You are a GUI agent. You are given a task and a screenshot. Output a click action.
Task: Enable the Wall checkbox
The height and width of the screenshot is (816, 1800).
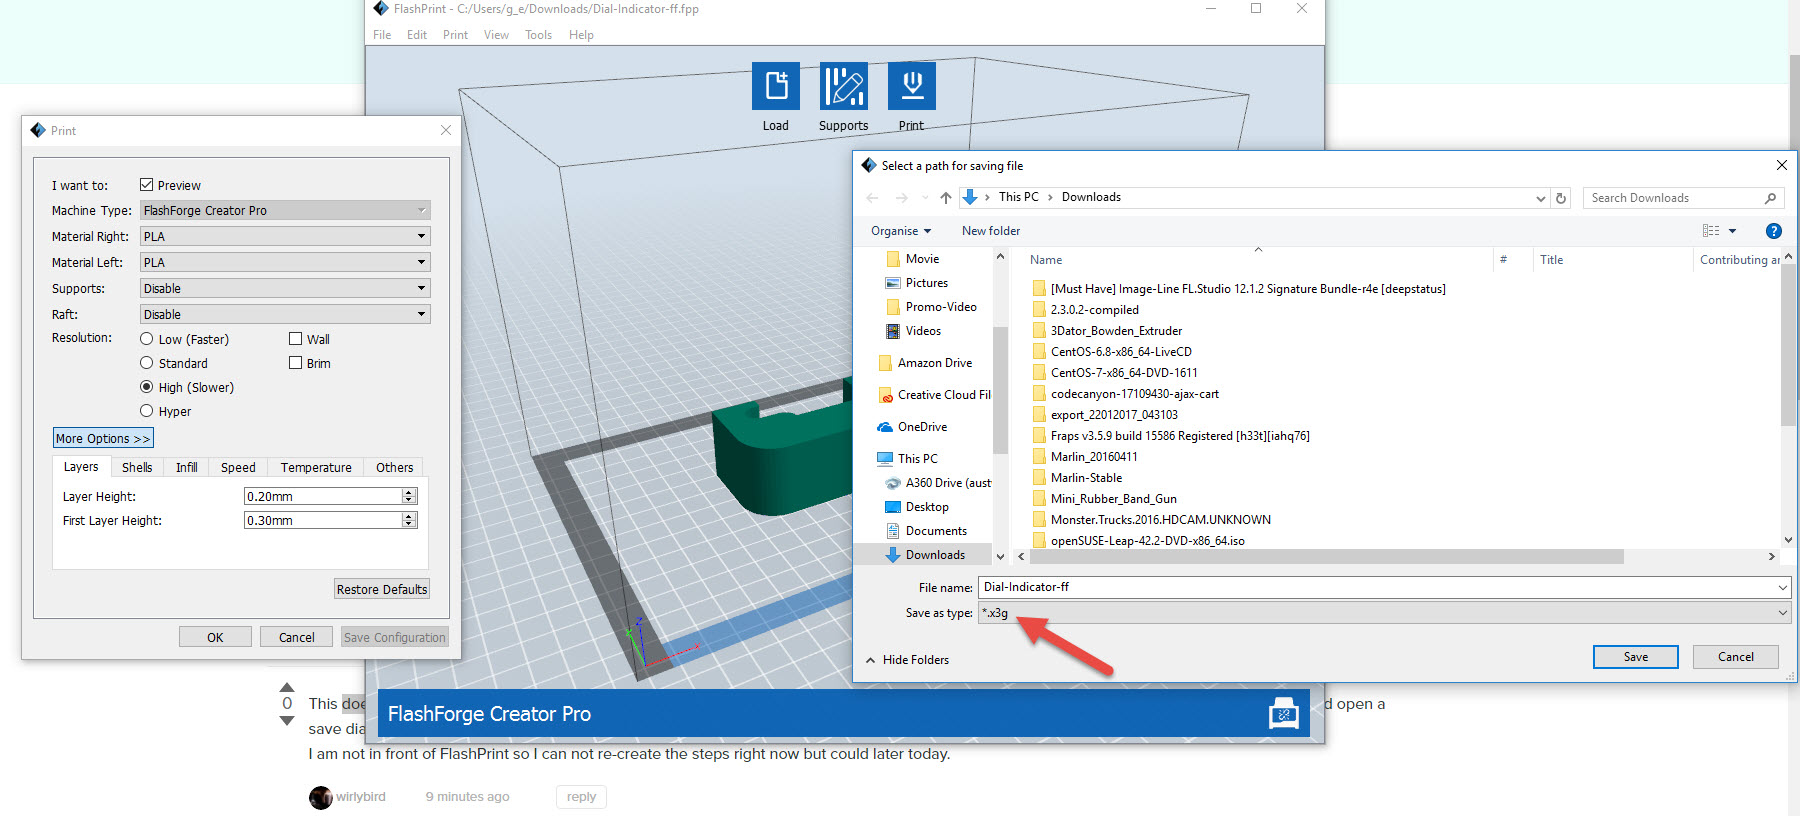point(296,339)
